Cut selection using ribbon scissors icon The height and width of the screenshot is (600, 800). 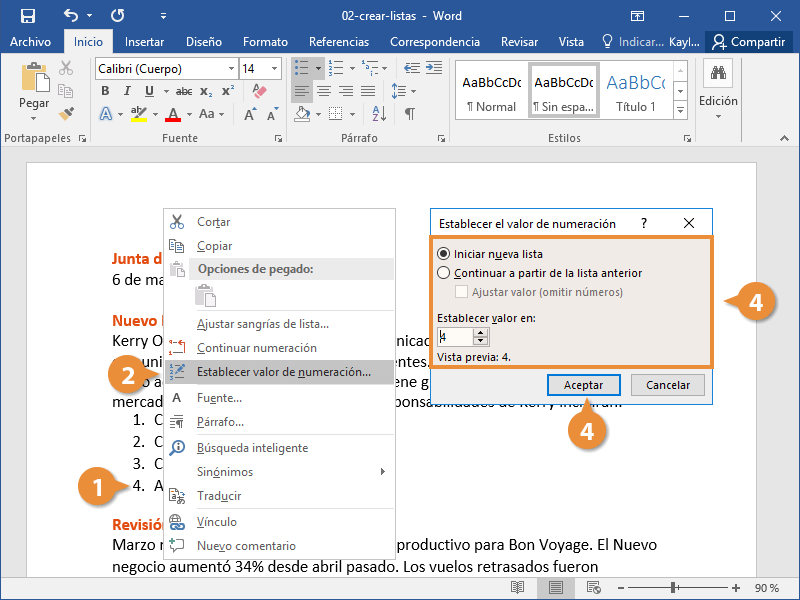click(66, 68)
